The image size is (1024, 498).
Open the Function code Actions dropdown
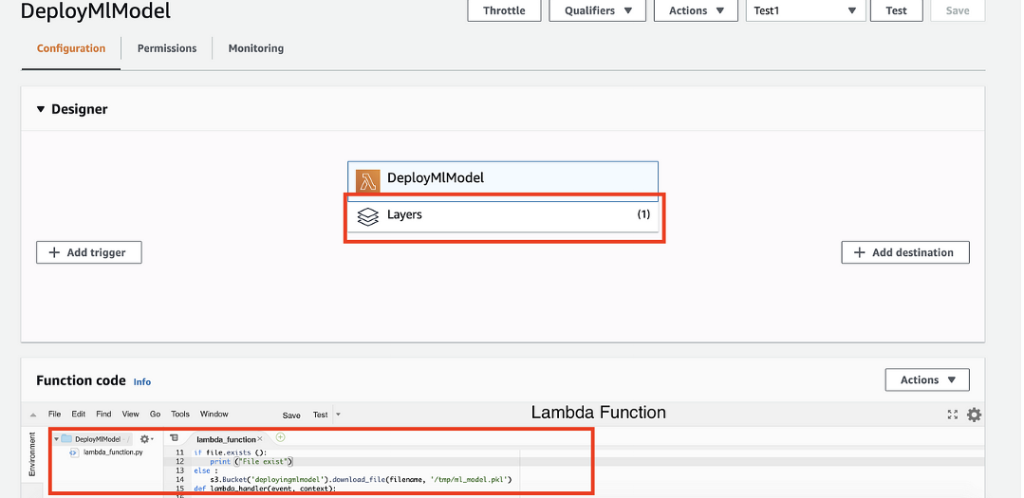pyautogui.click(x=926, y=380)
